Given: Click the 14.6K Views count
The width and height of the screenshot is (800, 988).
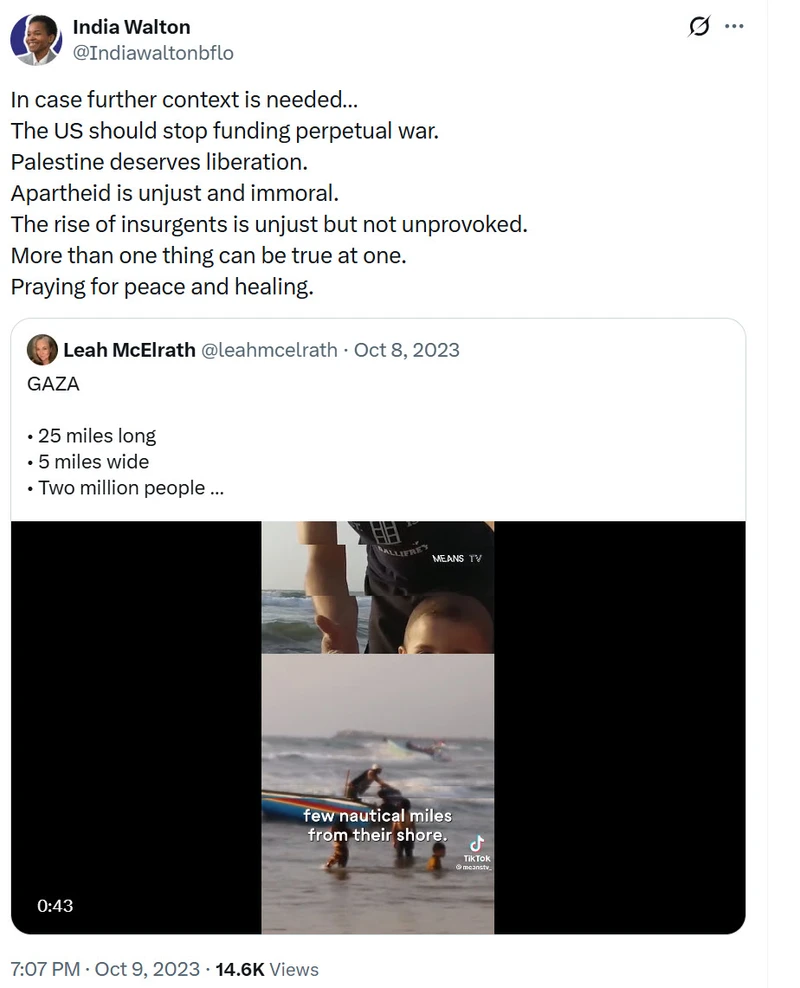Looking at the screenshot, I should (267, 969).
